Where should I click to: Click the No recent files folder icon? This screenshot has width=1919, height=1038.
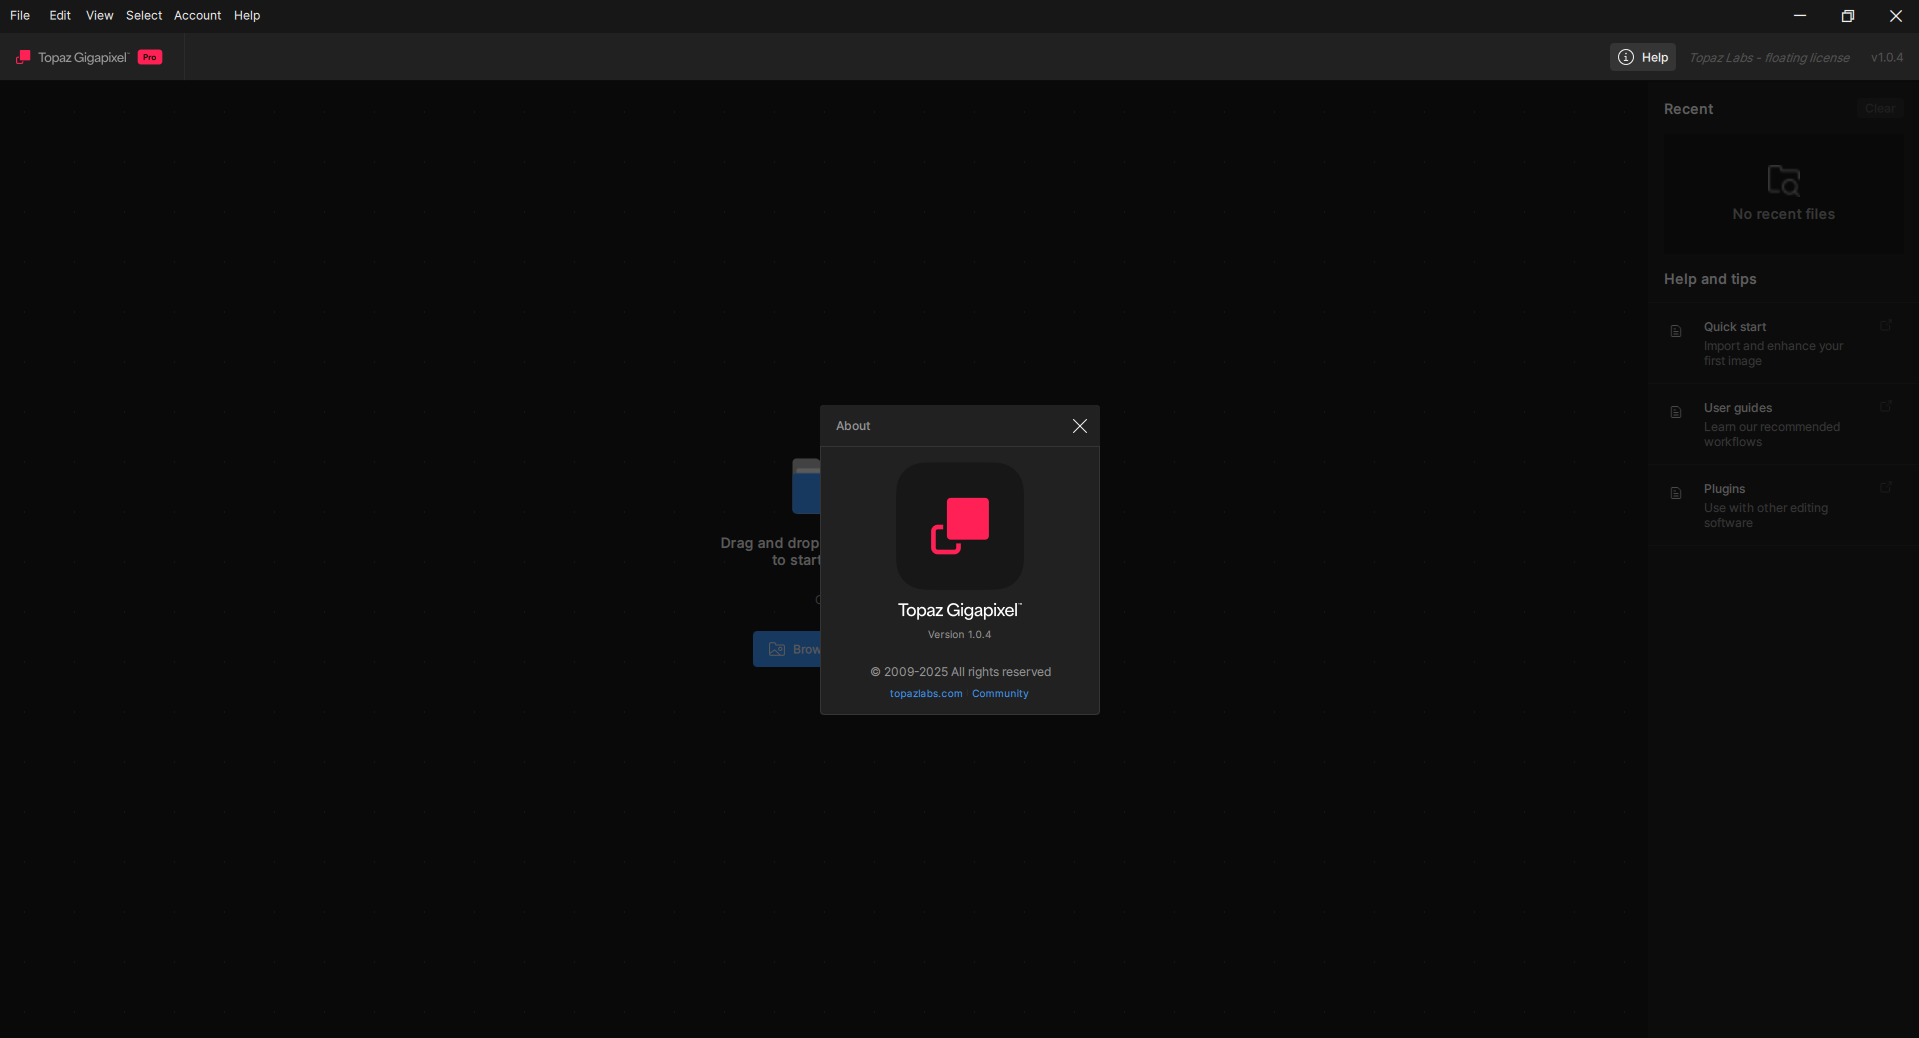coord(1783,180)
